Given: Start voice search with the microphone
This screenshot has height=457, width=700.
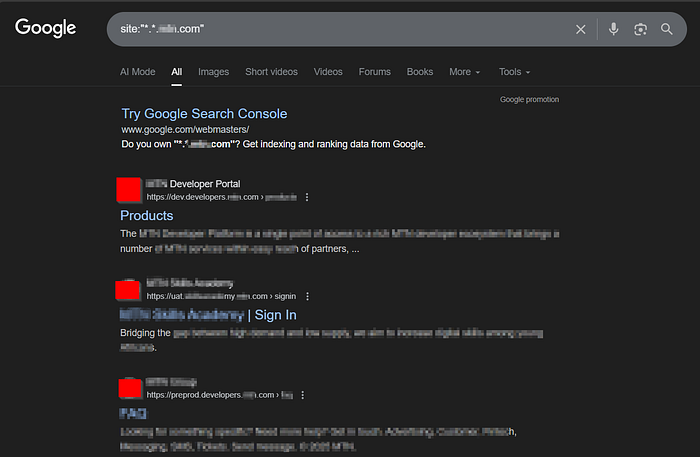Looking at the screenshot, I should pyautogui.click(x=613, y=29).
